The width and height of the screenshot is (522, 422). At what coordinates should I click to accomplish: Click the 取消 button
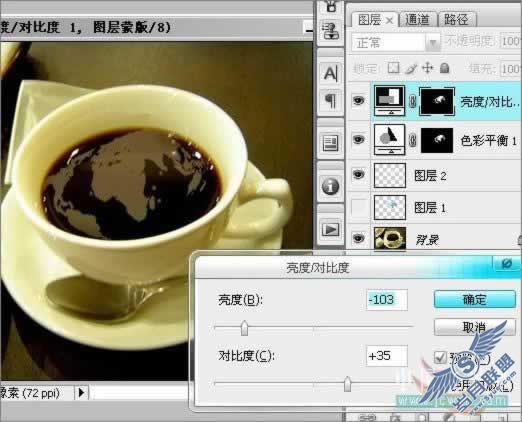(475, 327)
